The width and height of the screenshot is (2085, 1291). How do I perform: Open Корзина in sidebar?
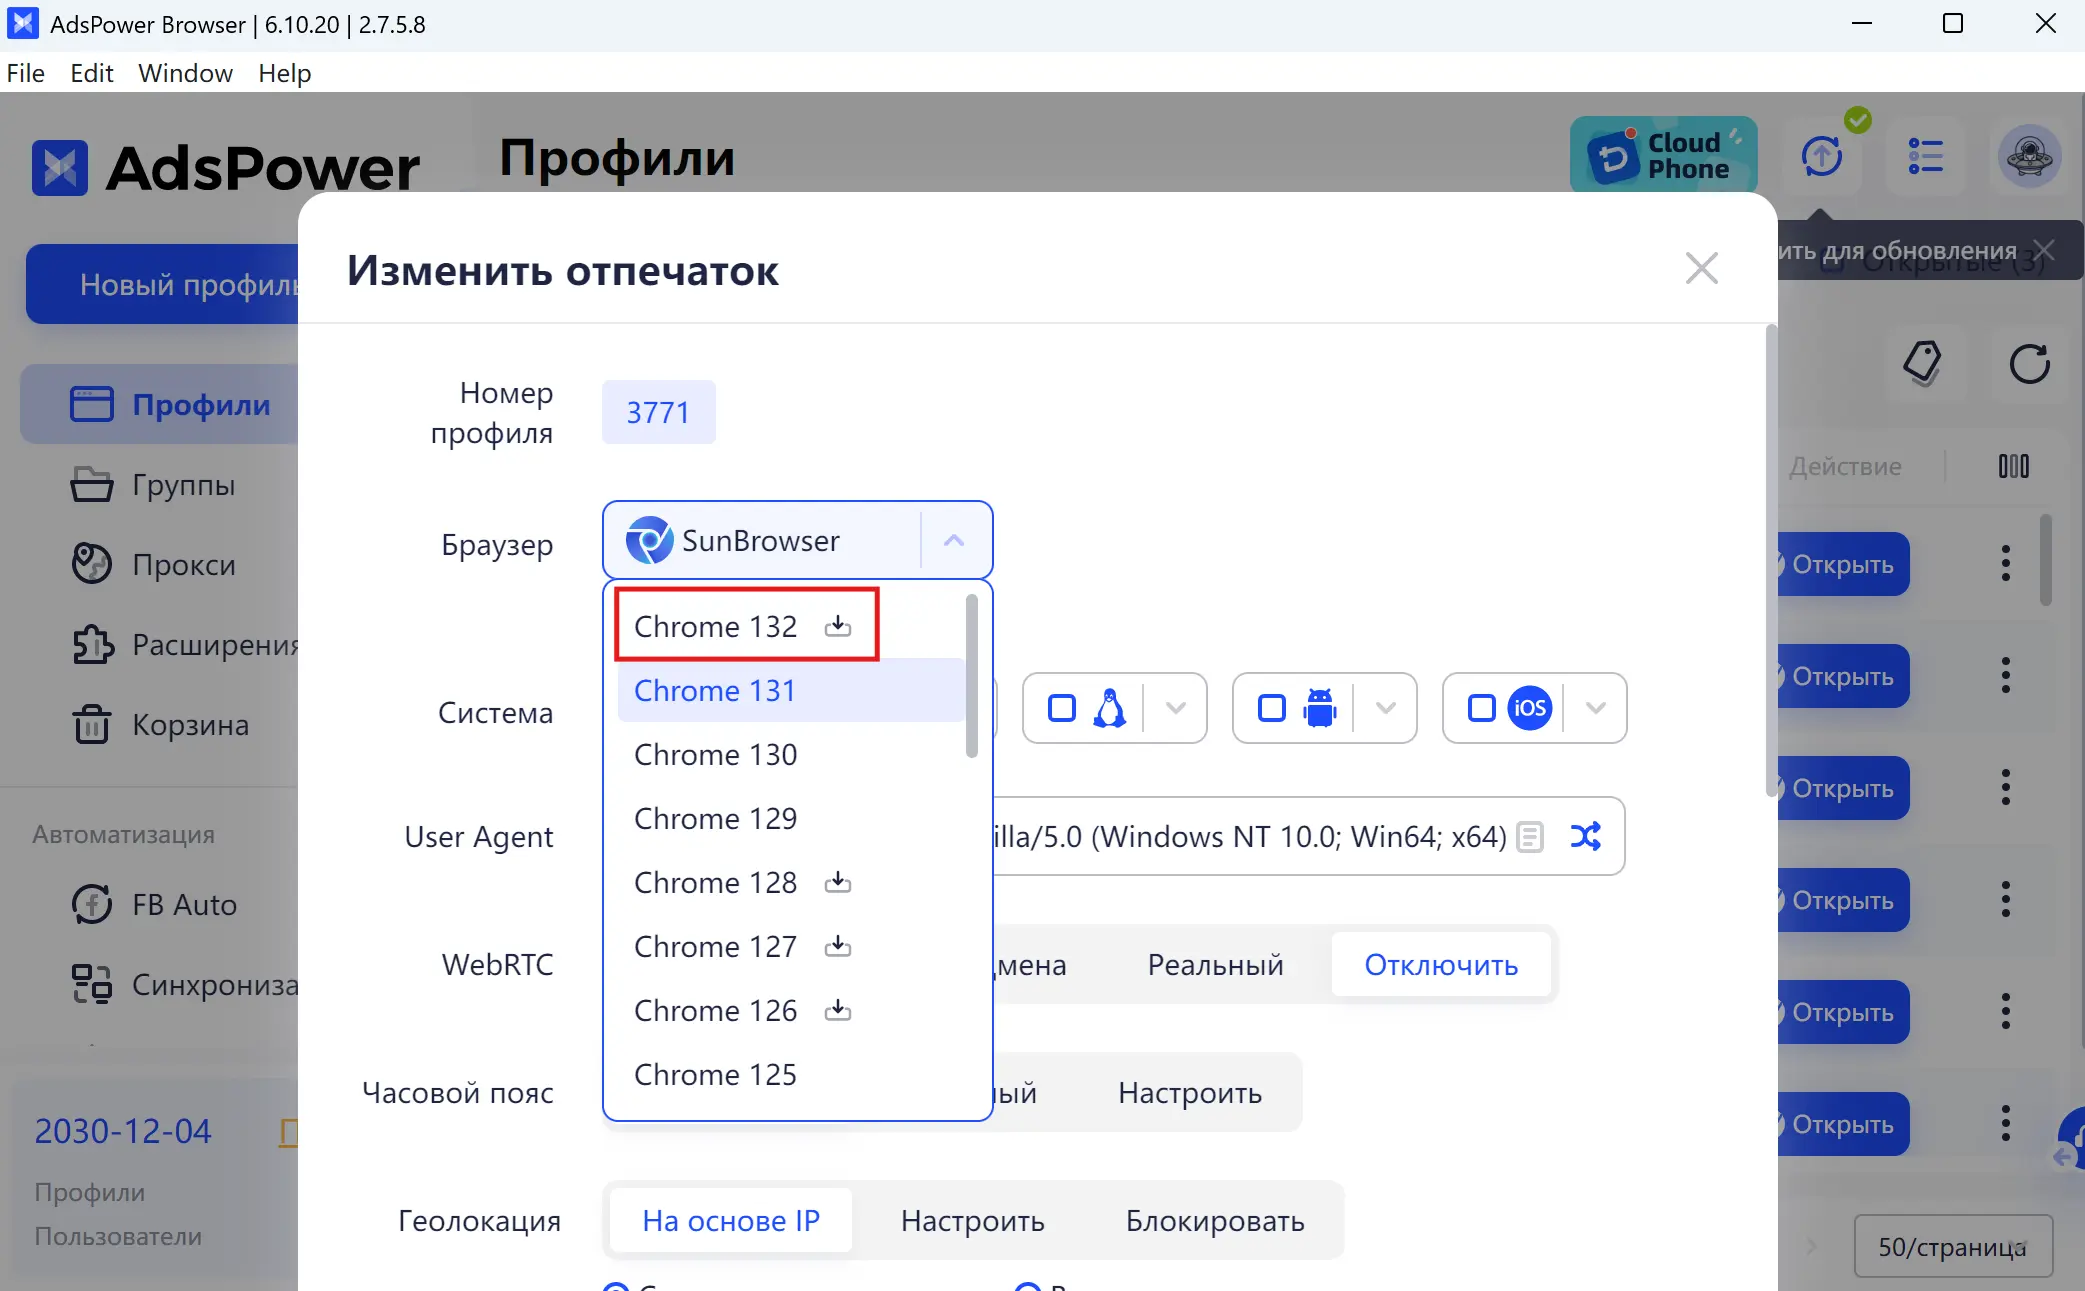point(160,725)
